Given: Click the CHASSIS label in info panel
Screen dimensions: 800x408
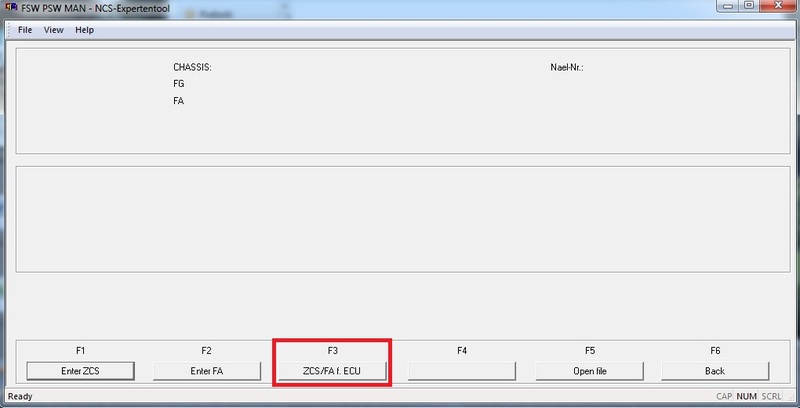Looking at the screenshot, I should pyautogui.click(x=192, y=68).
